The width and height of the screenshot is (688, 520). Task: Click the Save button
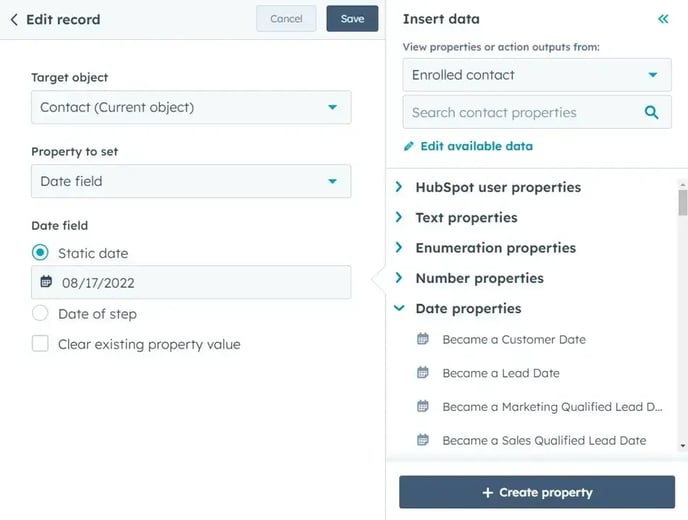352,19
